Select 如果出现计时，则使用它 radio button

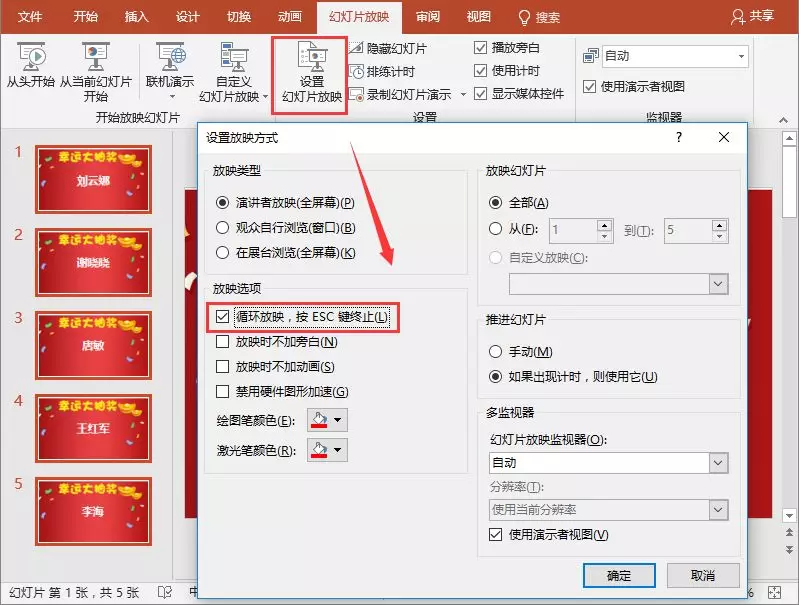(495, 377)
